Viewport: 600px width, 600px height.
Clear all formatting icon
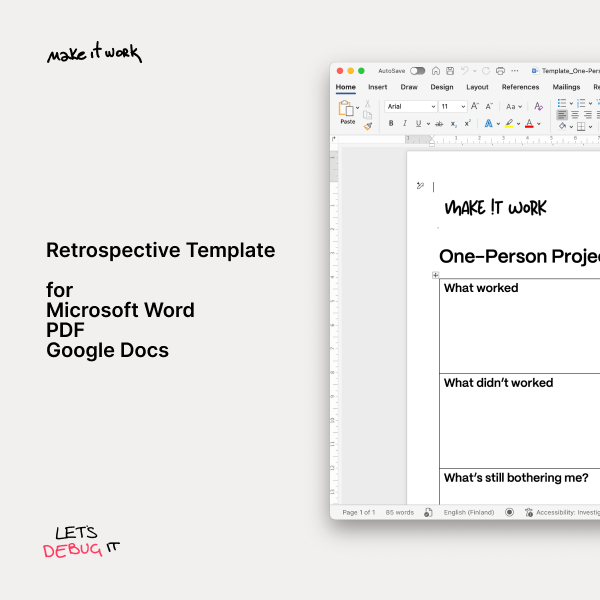538,106
